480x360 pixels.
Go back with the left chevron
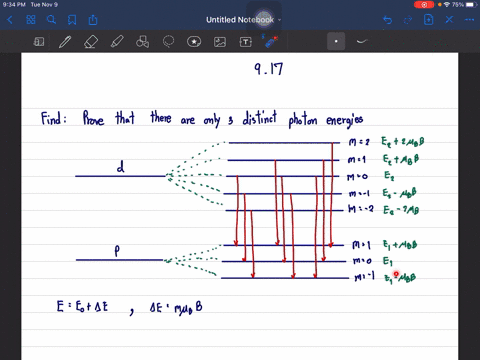click(10, 20)
